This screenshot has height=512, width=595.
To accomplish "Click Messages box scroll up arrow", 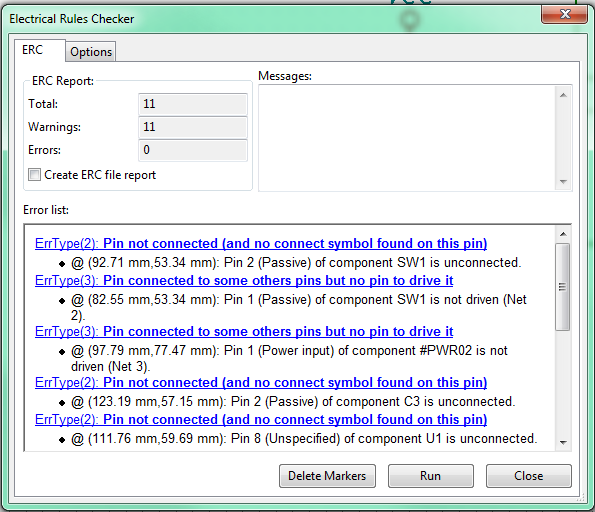I will 563,95.
